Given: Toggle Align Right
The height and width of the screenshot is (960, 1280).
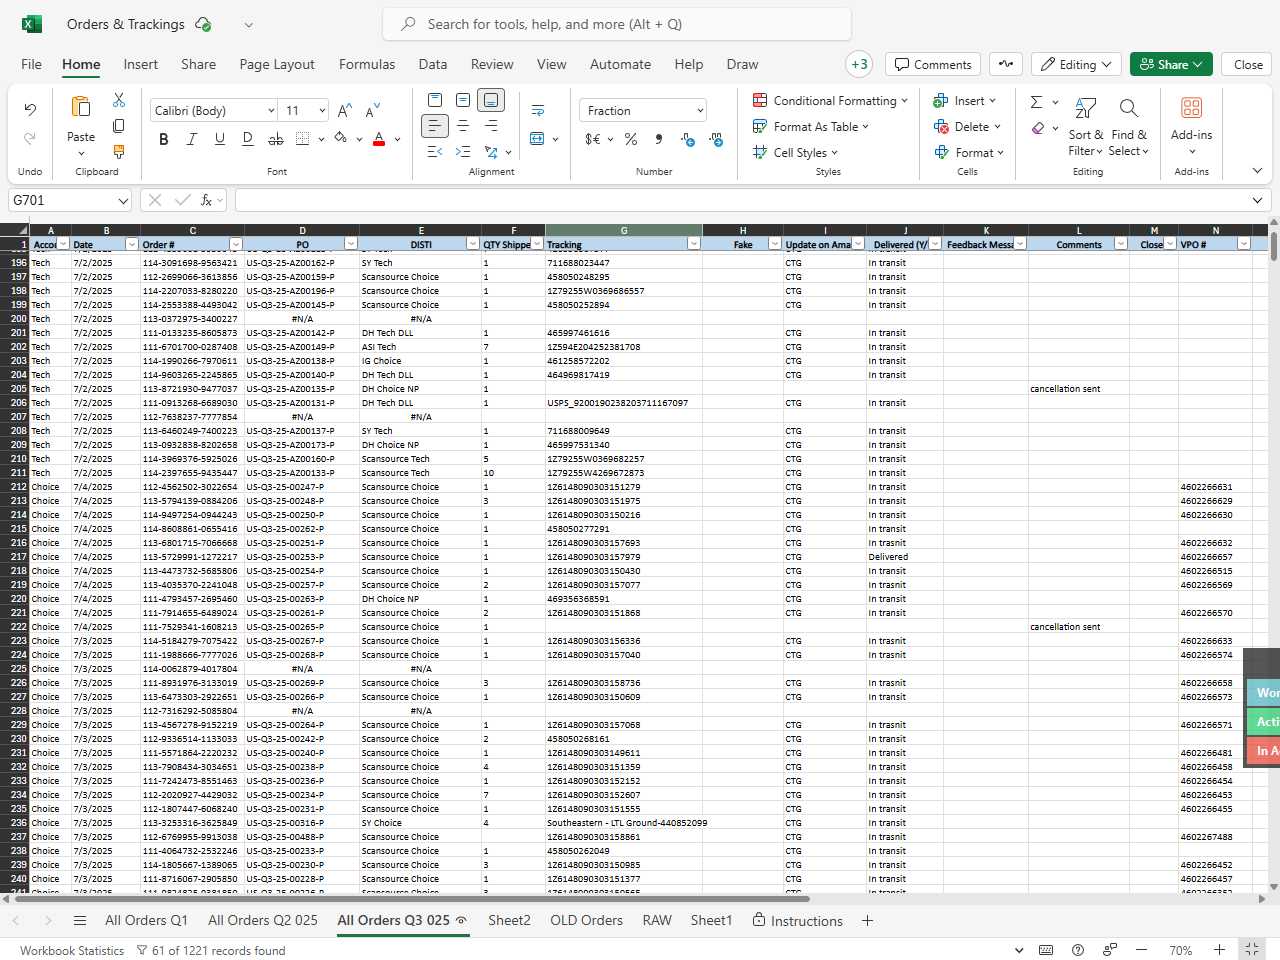Looking at the screenshot, I should click(491, 126).
